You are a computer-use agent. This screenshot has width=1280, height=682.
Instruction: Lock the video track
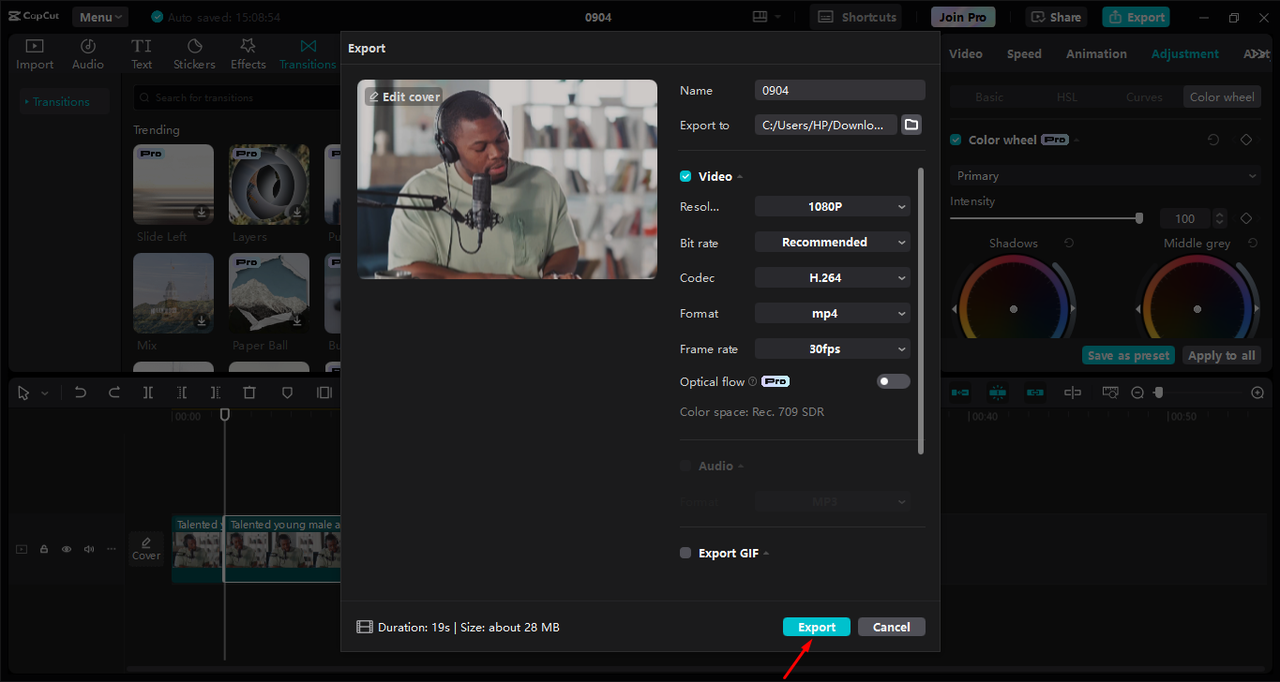pos(44,549)
